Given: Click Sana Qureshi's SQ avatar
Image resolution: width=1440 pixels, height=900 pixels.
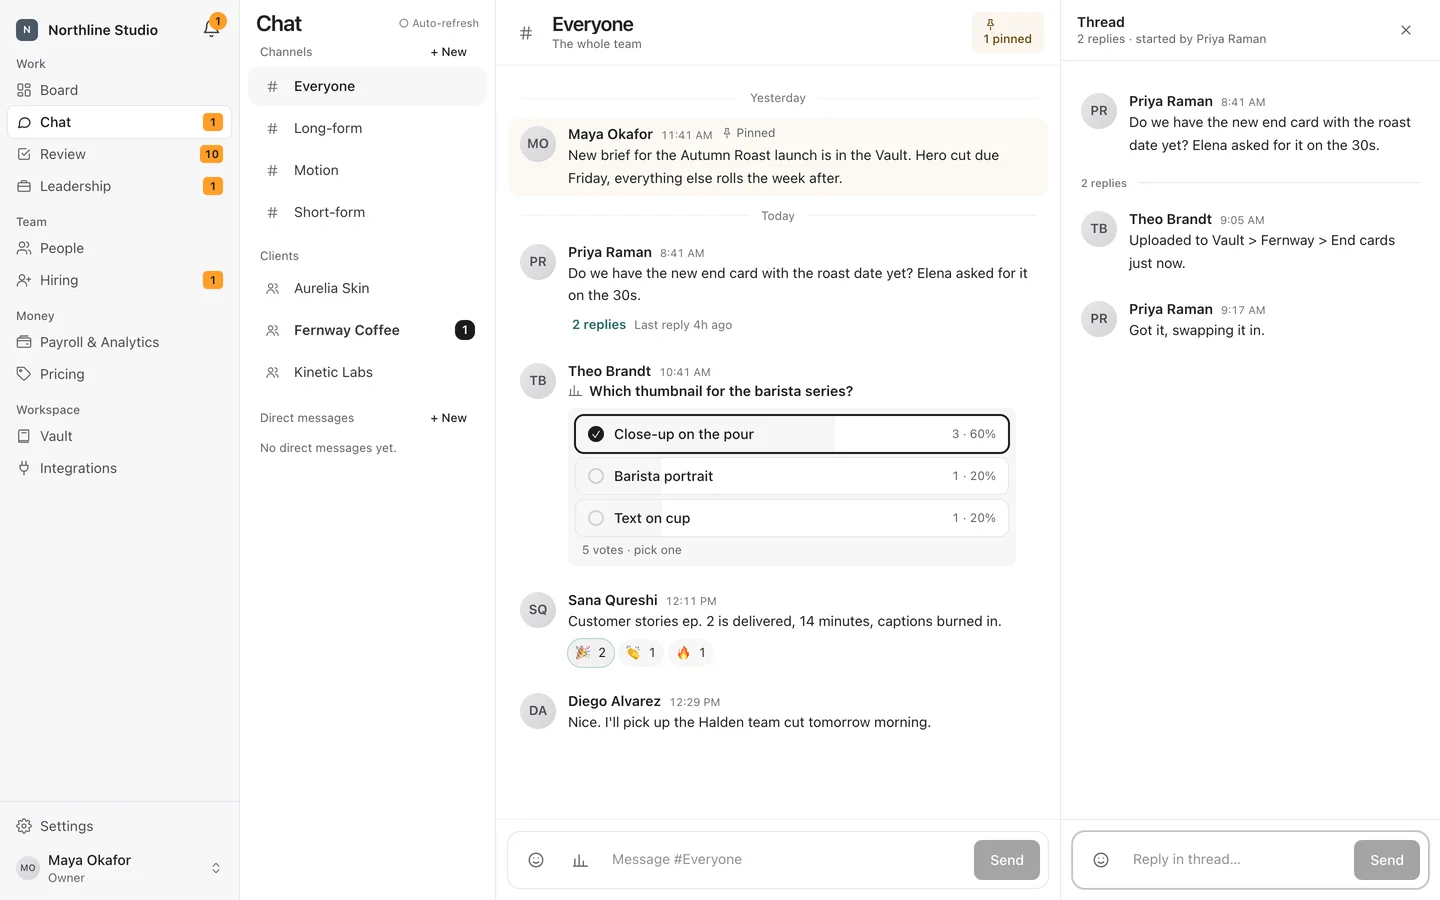Looking at the screenshot, I should tap(538, 610).
